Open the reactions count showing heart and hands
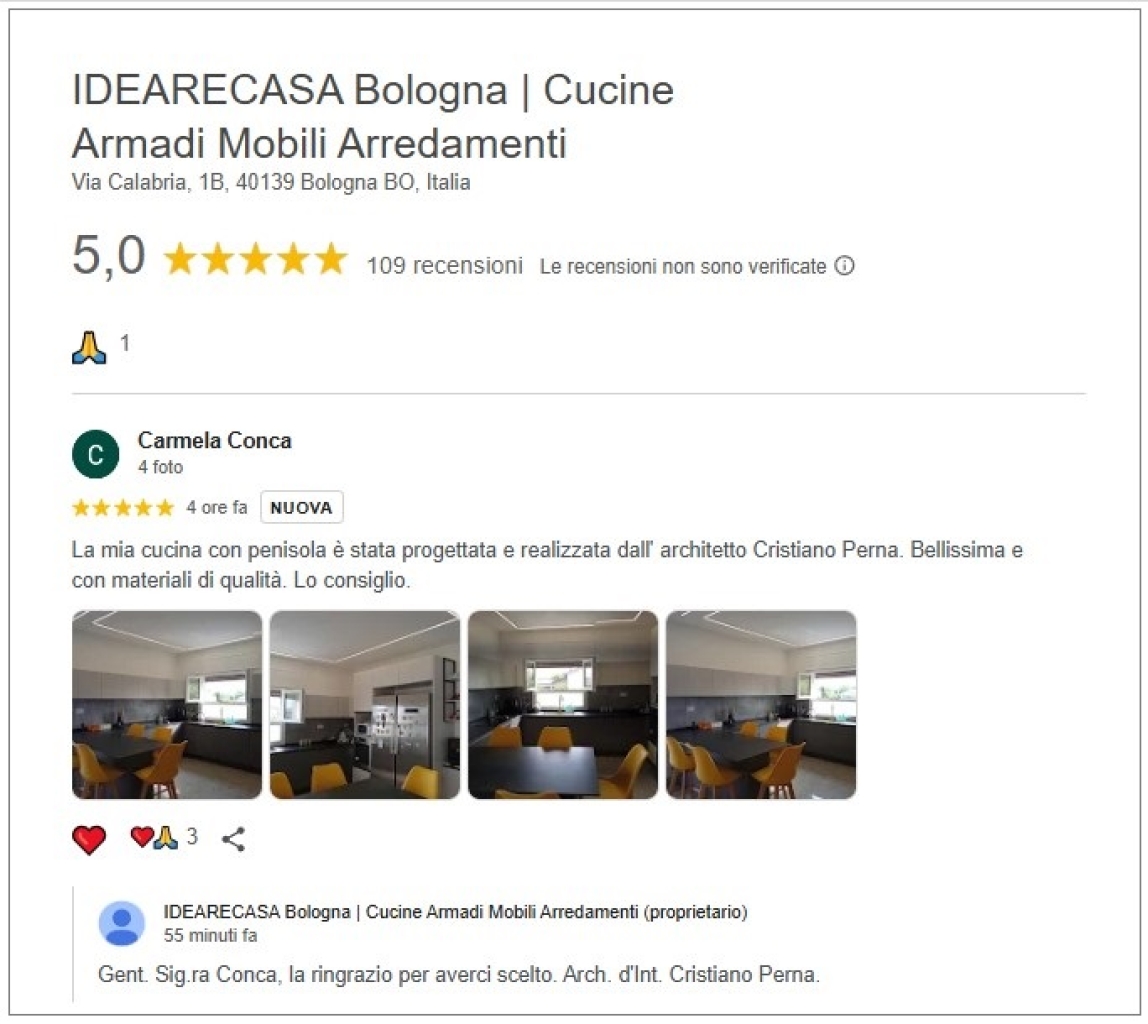1148x1024 pixels. click(164, 837)
